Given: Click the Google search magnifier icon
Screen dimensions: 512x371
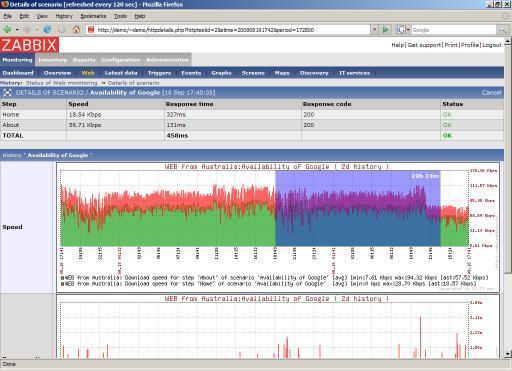Looking at the screenshot, I should (502, 30).
